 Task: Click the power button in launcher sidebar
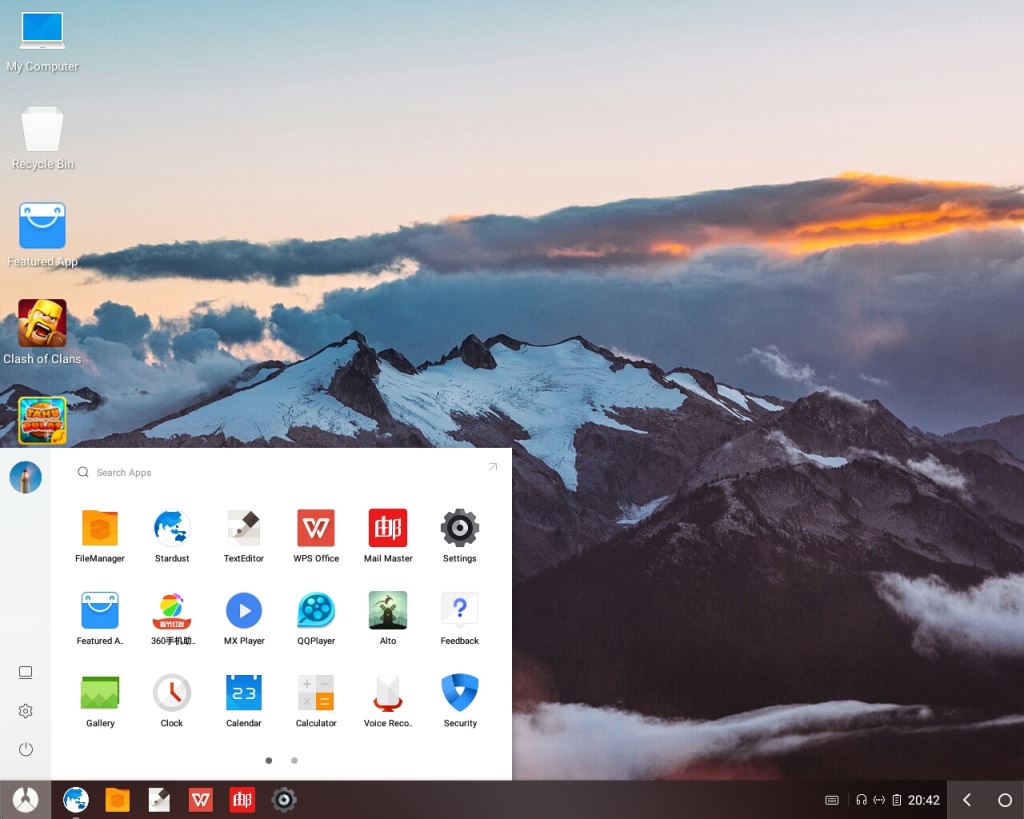click(x=25, y=749)
